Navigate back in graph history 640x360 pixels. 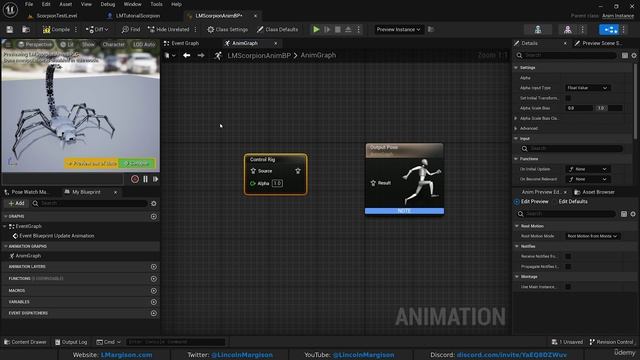[187, 55]
